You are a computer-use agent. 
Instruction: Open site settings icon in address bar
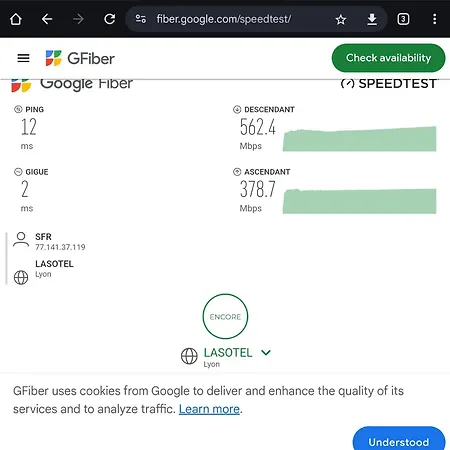pyautogui.click(x=140, y=19)
